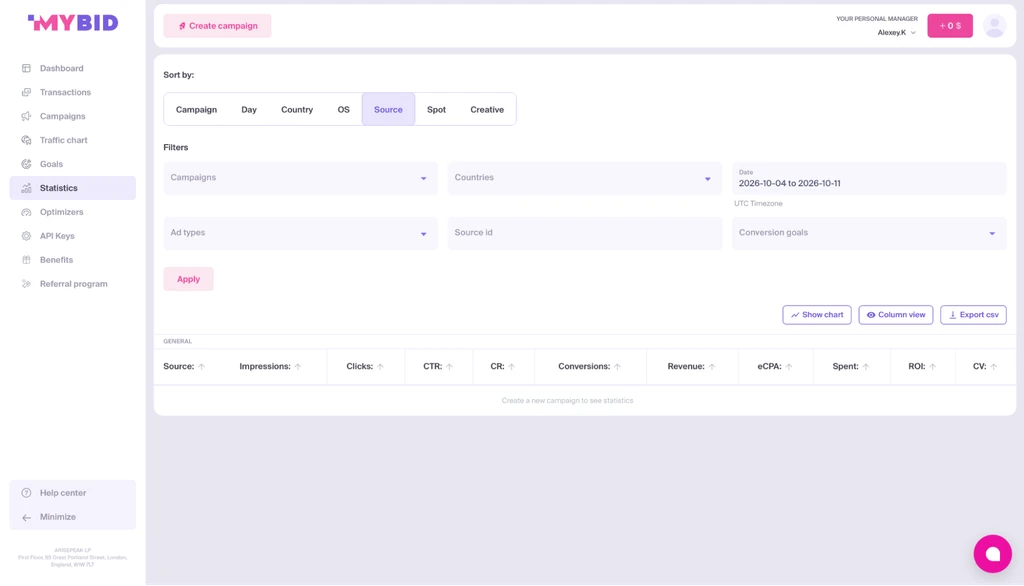The width and height of the screenshot is (1024, 586).
Task: Sort table by Clicks arrow
Action: coord(380,366)
